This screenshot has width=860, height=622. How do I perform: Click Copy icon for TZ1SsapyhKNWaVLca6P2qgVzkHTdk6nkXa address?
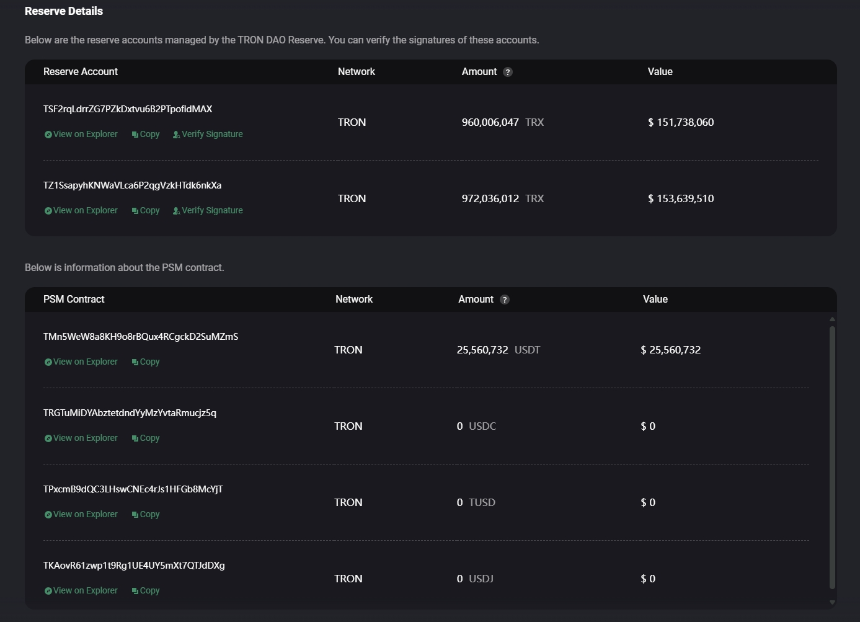135,211
